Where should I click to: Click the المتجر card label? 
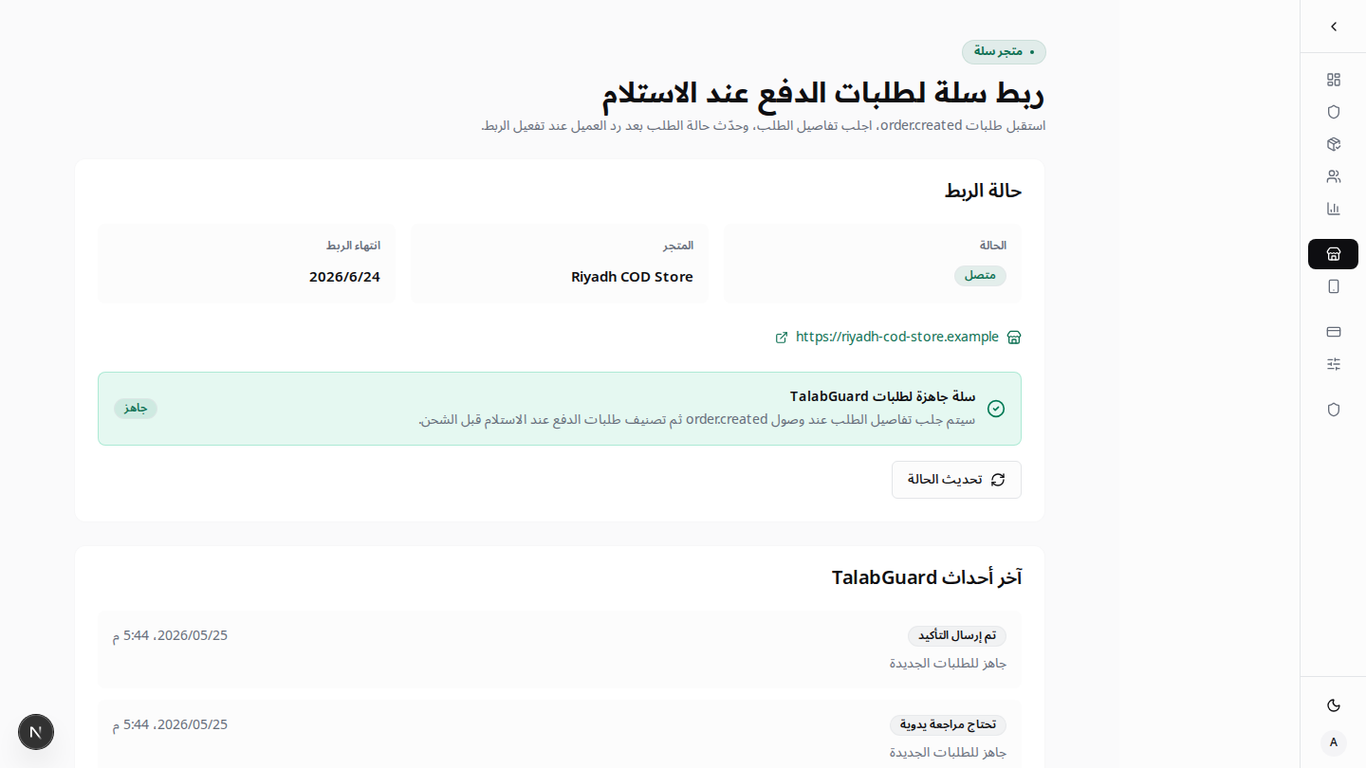pos(678,246)
